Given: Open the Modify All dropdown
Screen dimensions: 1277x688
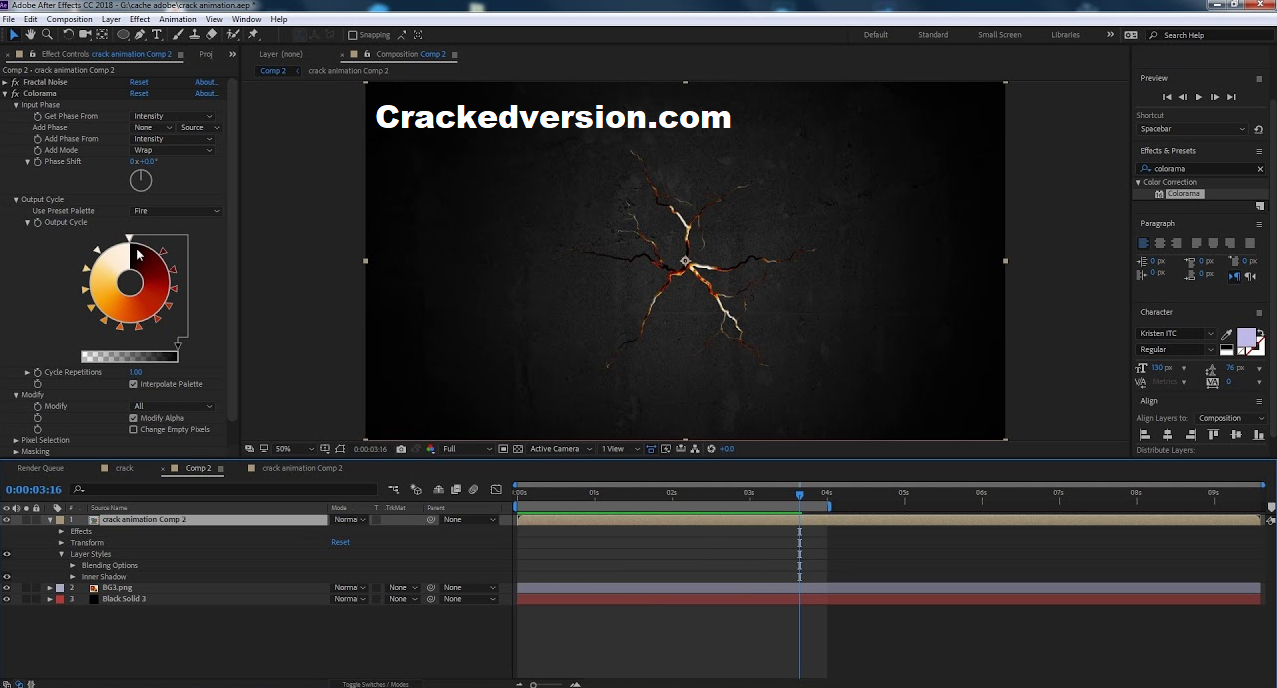Looking at the screenshot, I should 174,406.
